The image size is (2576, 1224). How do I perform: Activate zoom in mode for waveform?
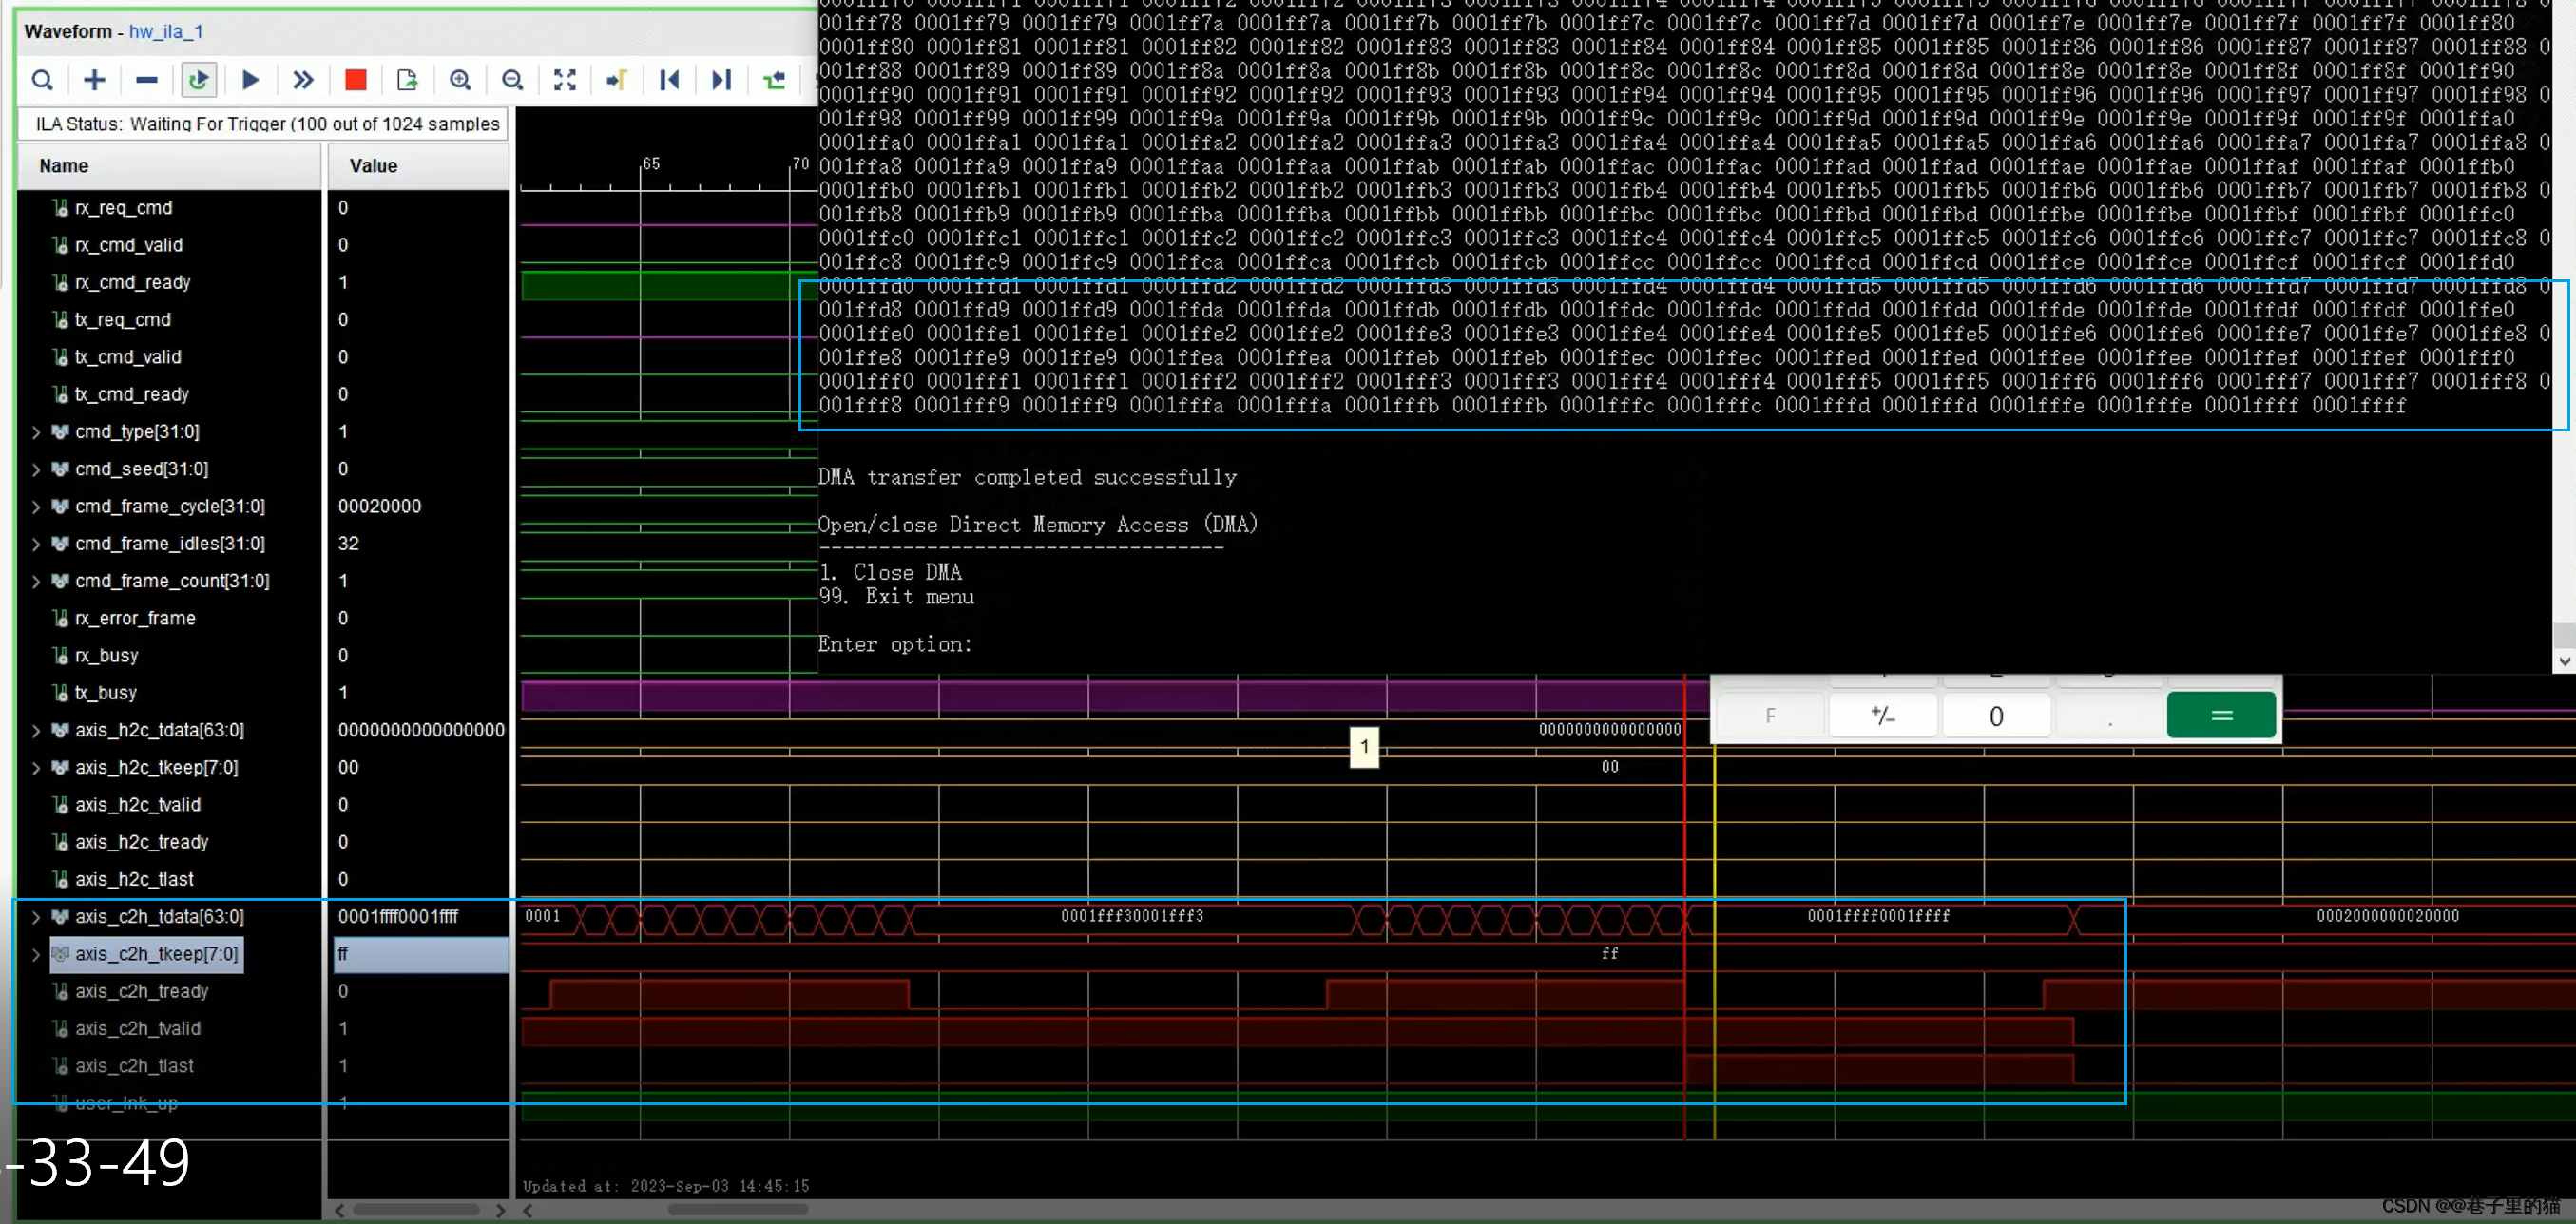point(460,80)
